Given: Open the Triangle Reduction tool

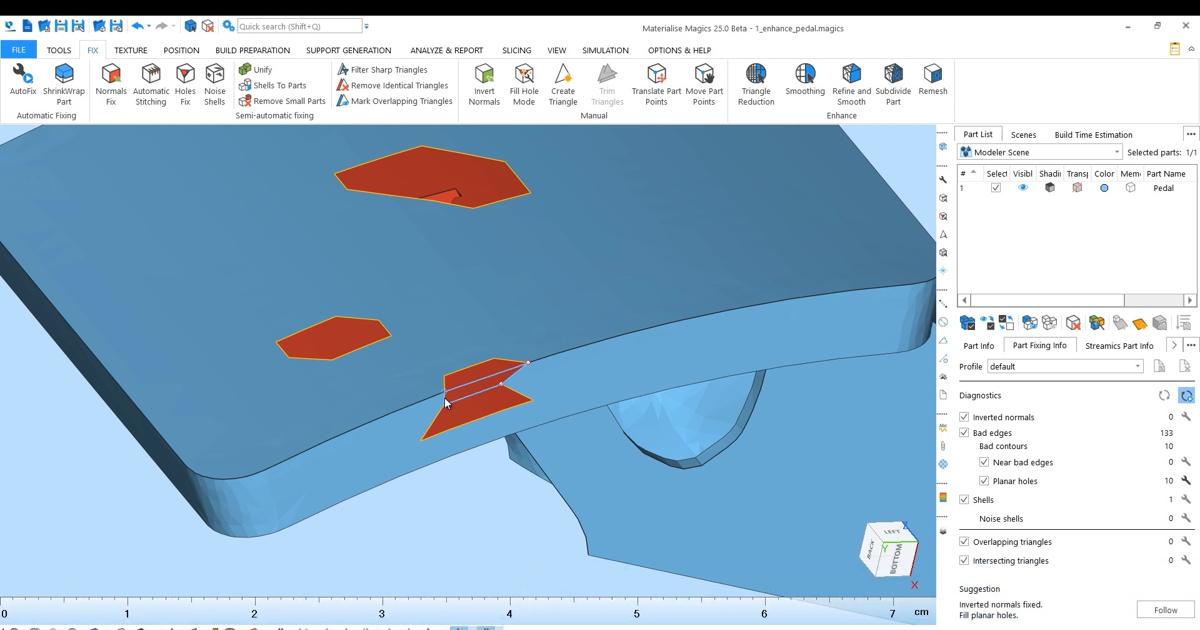Looking at the screenshot, I should pos(755,82).
